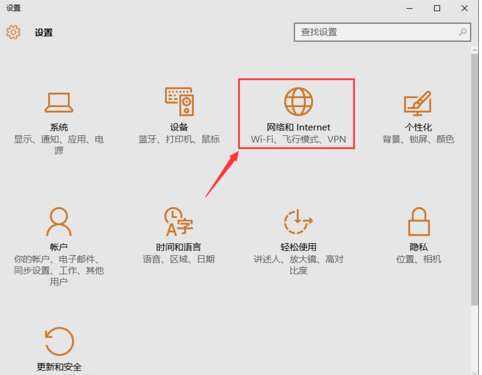Open the 系统 laptop icon

pyautogui.click(x=59, y=102)
